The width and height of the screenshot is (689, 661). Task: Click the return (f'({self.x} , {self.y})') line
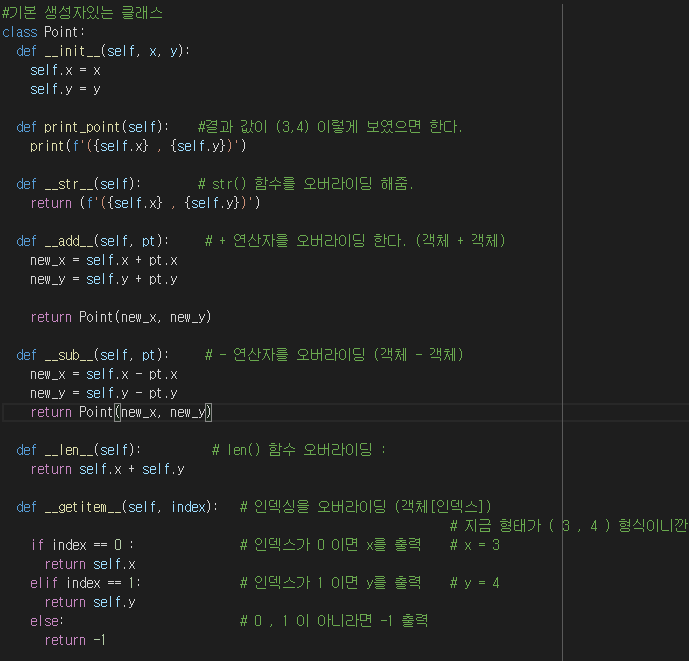click(x=145, y=203)
